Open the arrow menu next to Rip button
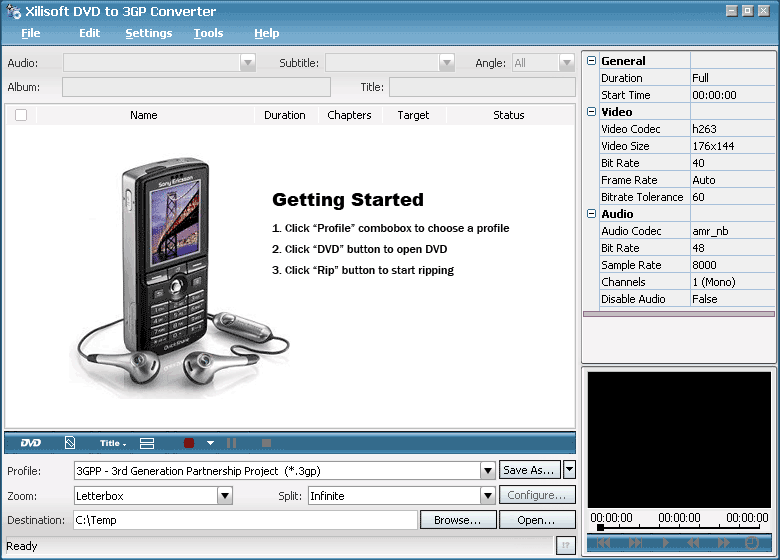 210,443
